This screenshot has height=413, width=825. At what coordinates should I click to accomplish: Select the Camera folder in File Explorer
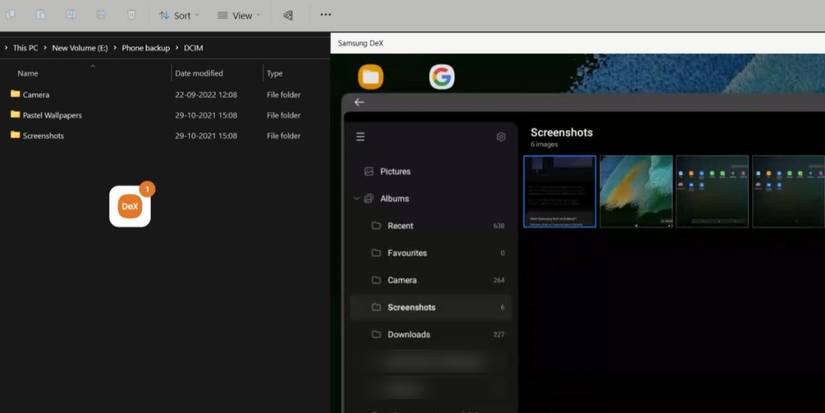click(x=30, y=95)
